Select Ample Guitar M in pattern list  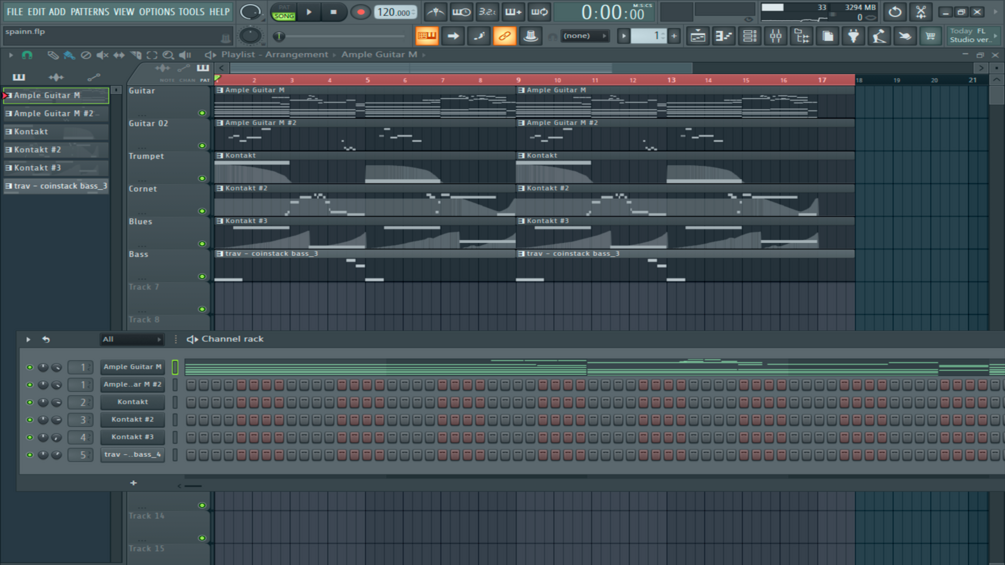coord(56,95)
